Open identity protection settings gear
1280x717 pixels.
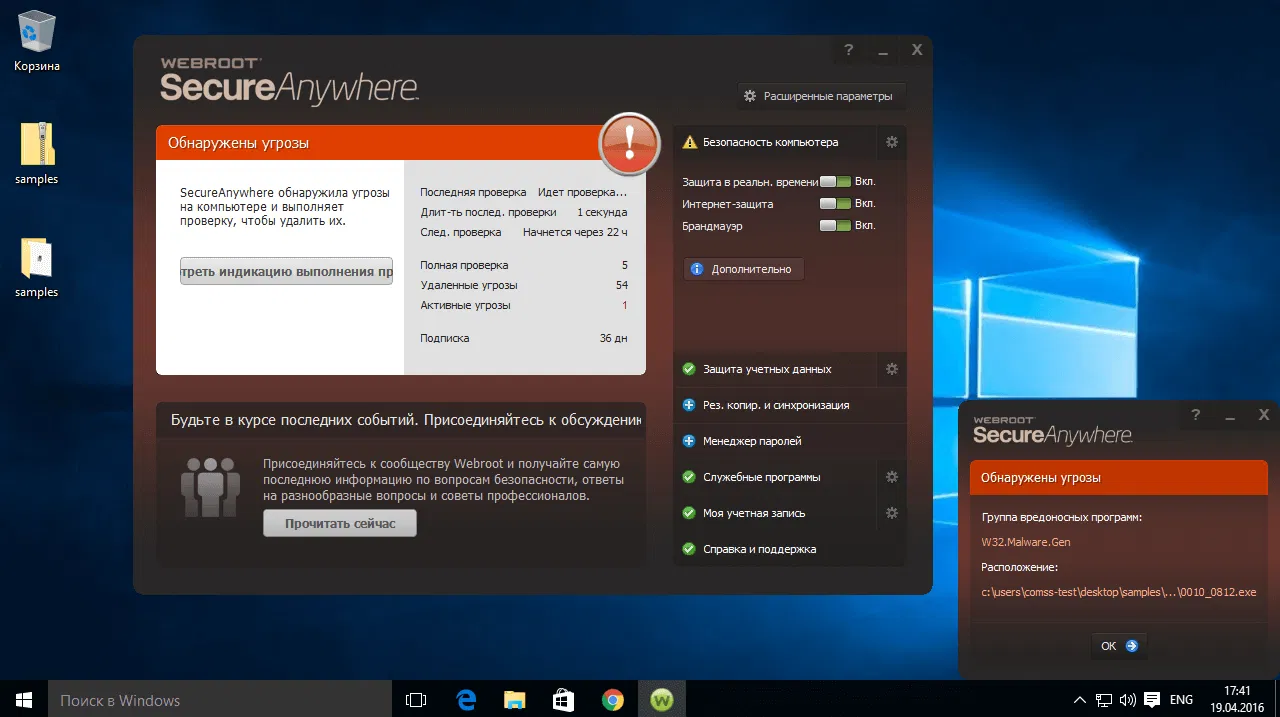892,369
